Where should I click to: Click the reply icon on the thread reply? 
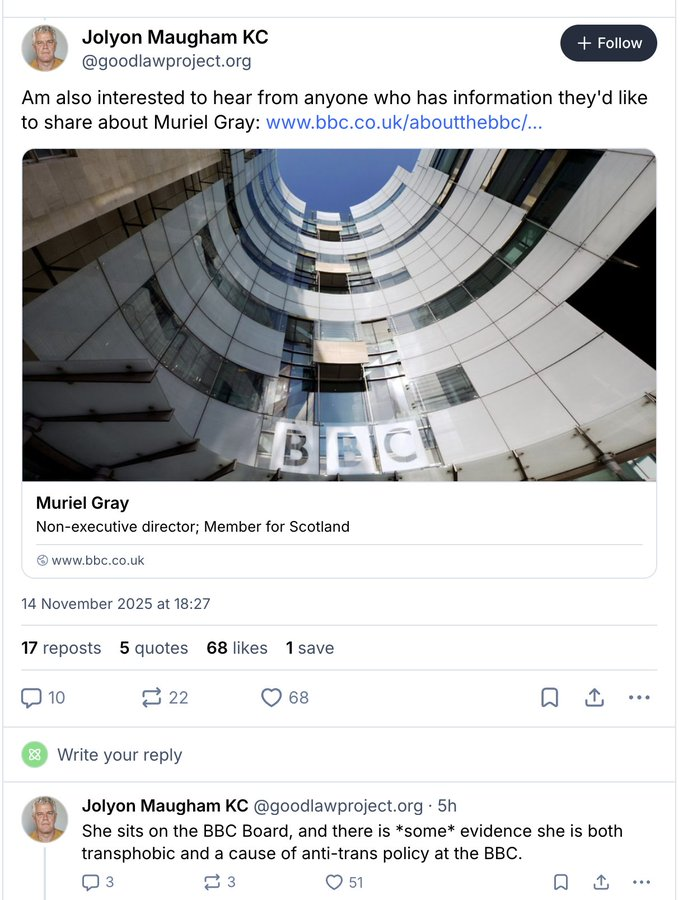(x=91, y=882)
